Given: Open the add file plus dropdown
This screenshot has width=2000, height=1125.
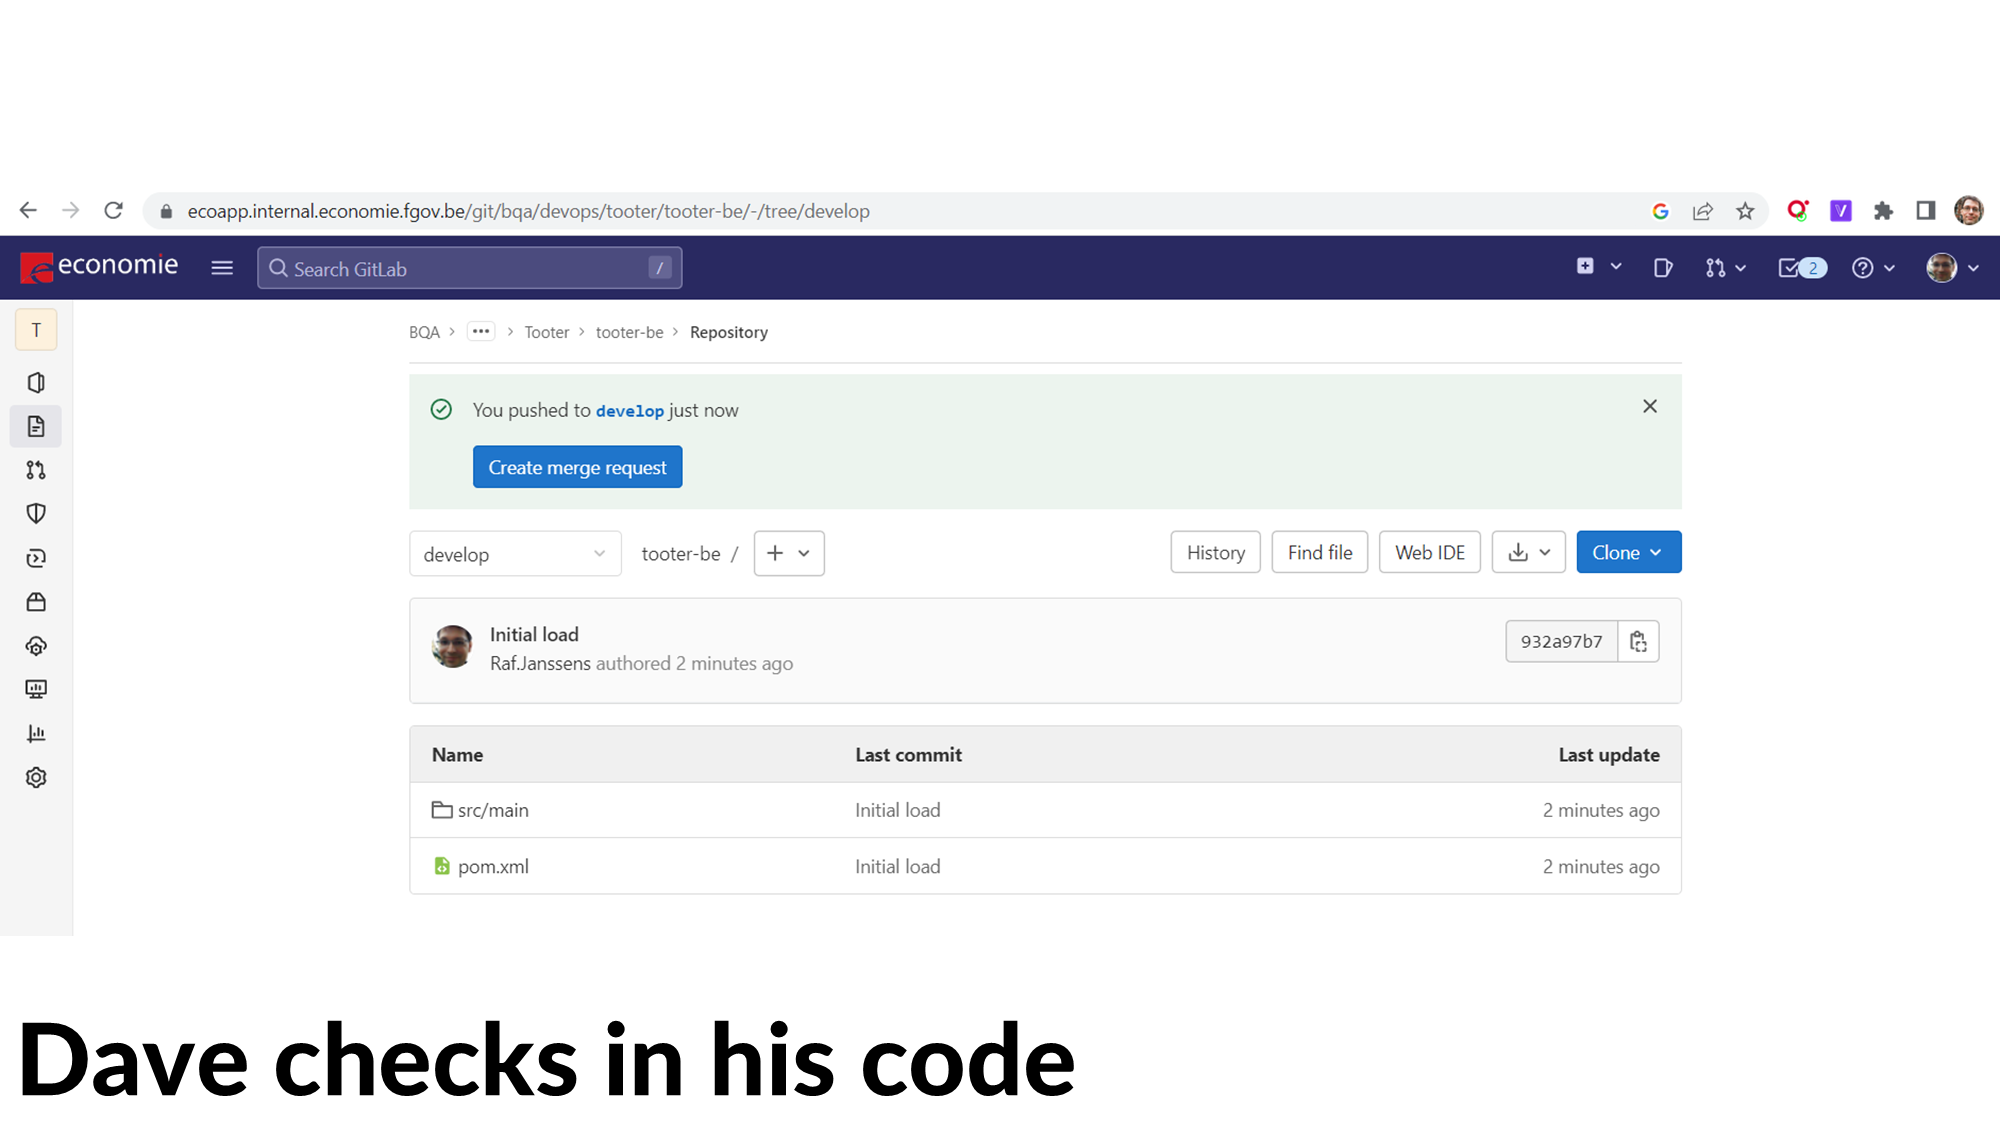Looking at the screenshot, I should tap(788, 553).
